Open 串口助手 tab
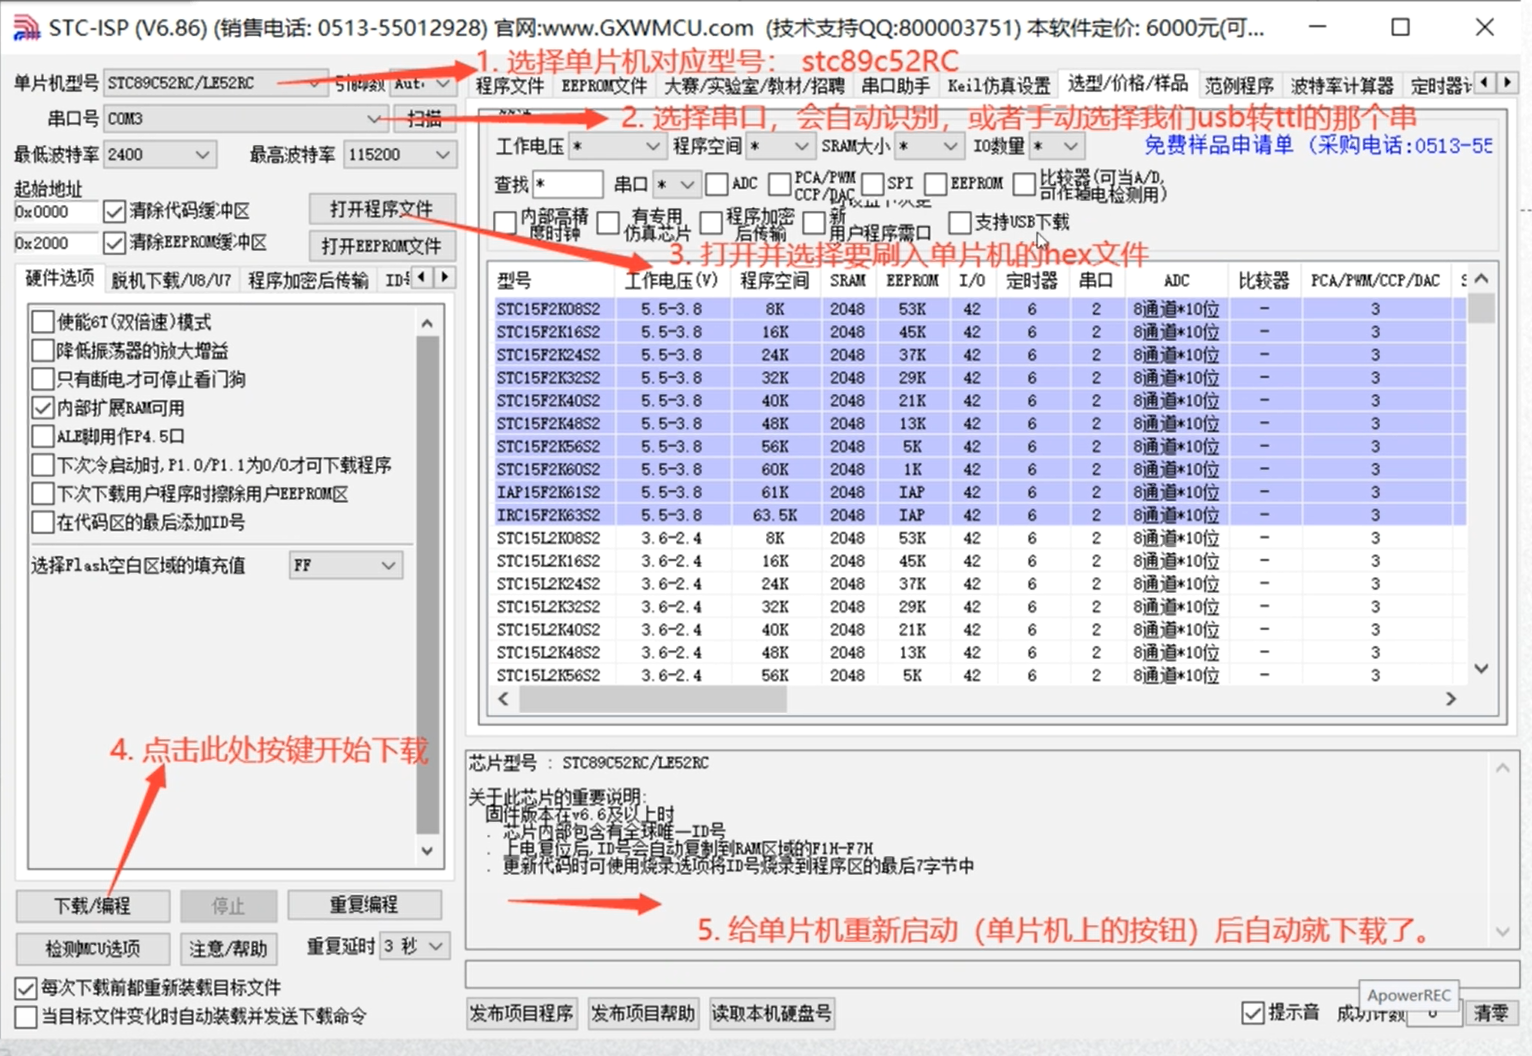 click(x=896, y=86)
